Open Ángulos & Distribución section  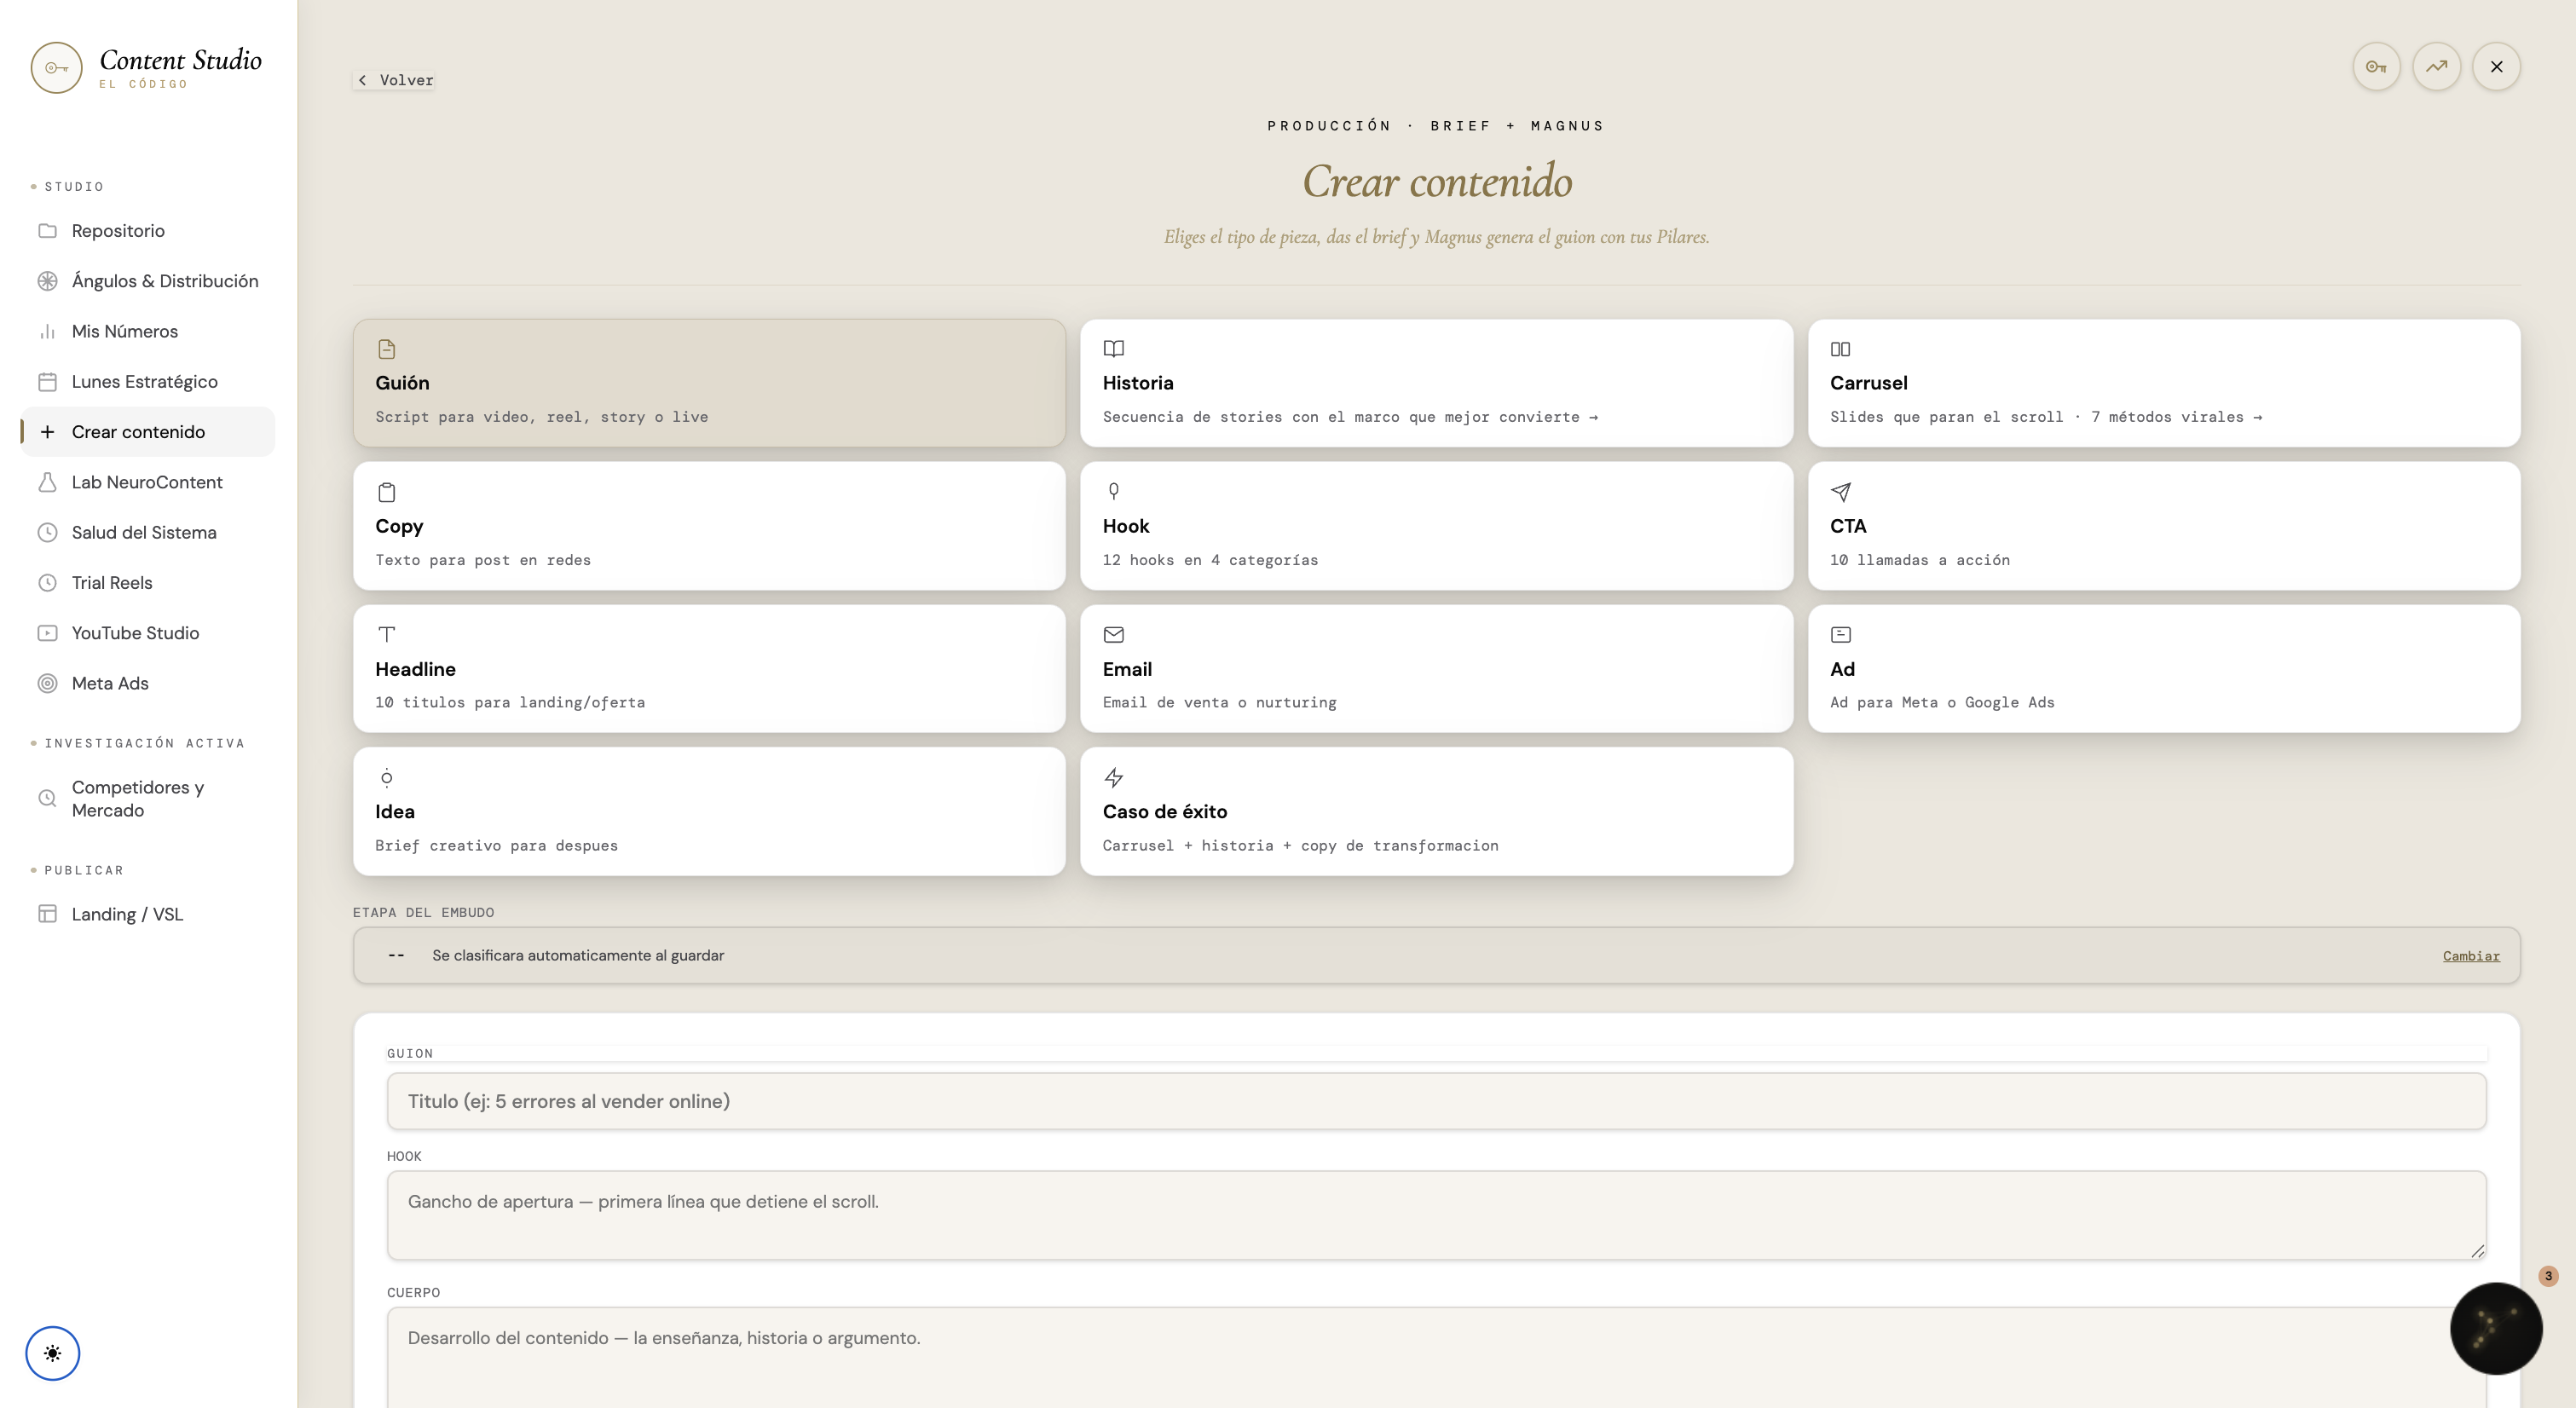pyautogui.click(x=148, y=281)
